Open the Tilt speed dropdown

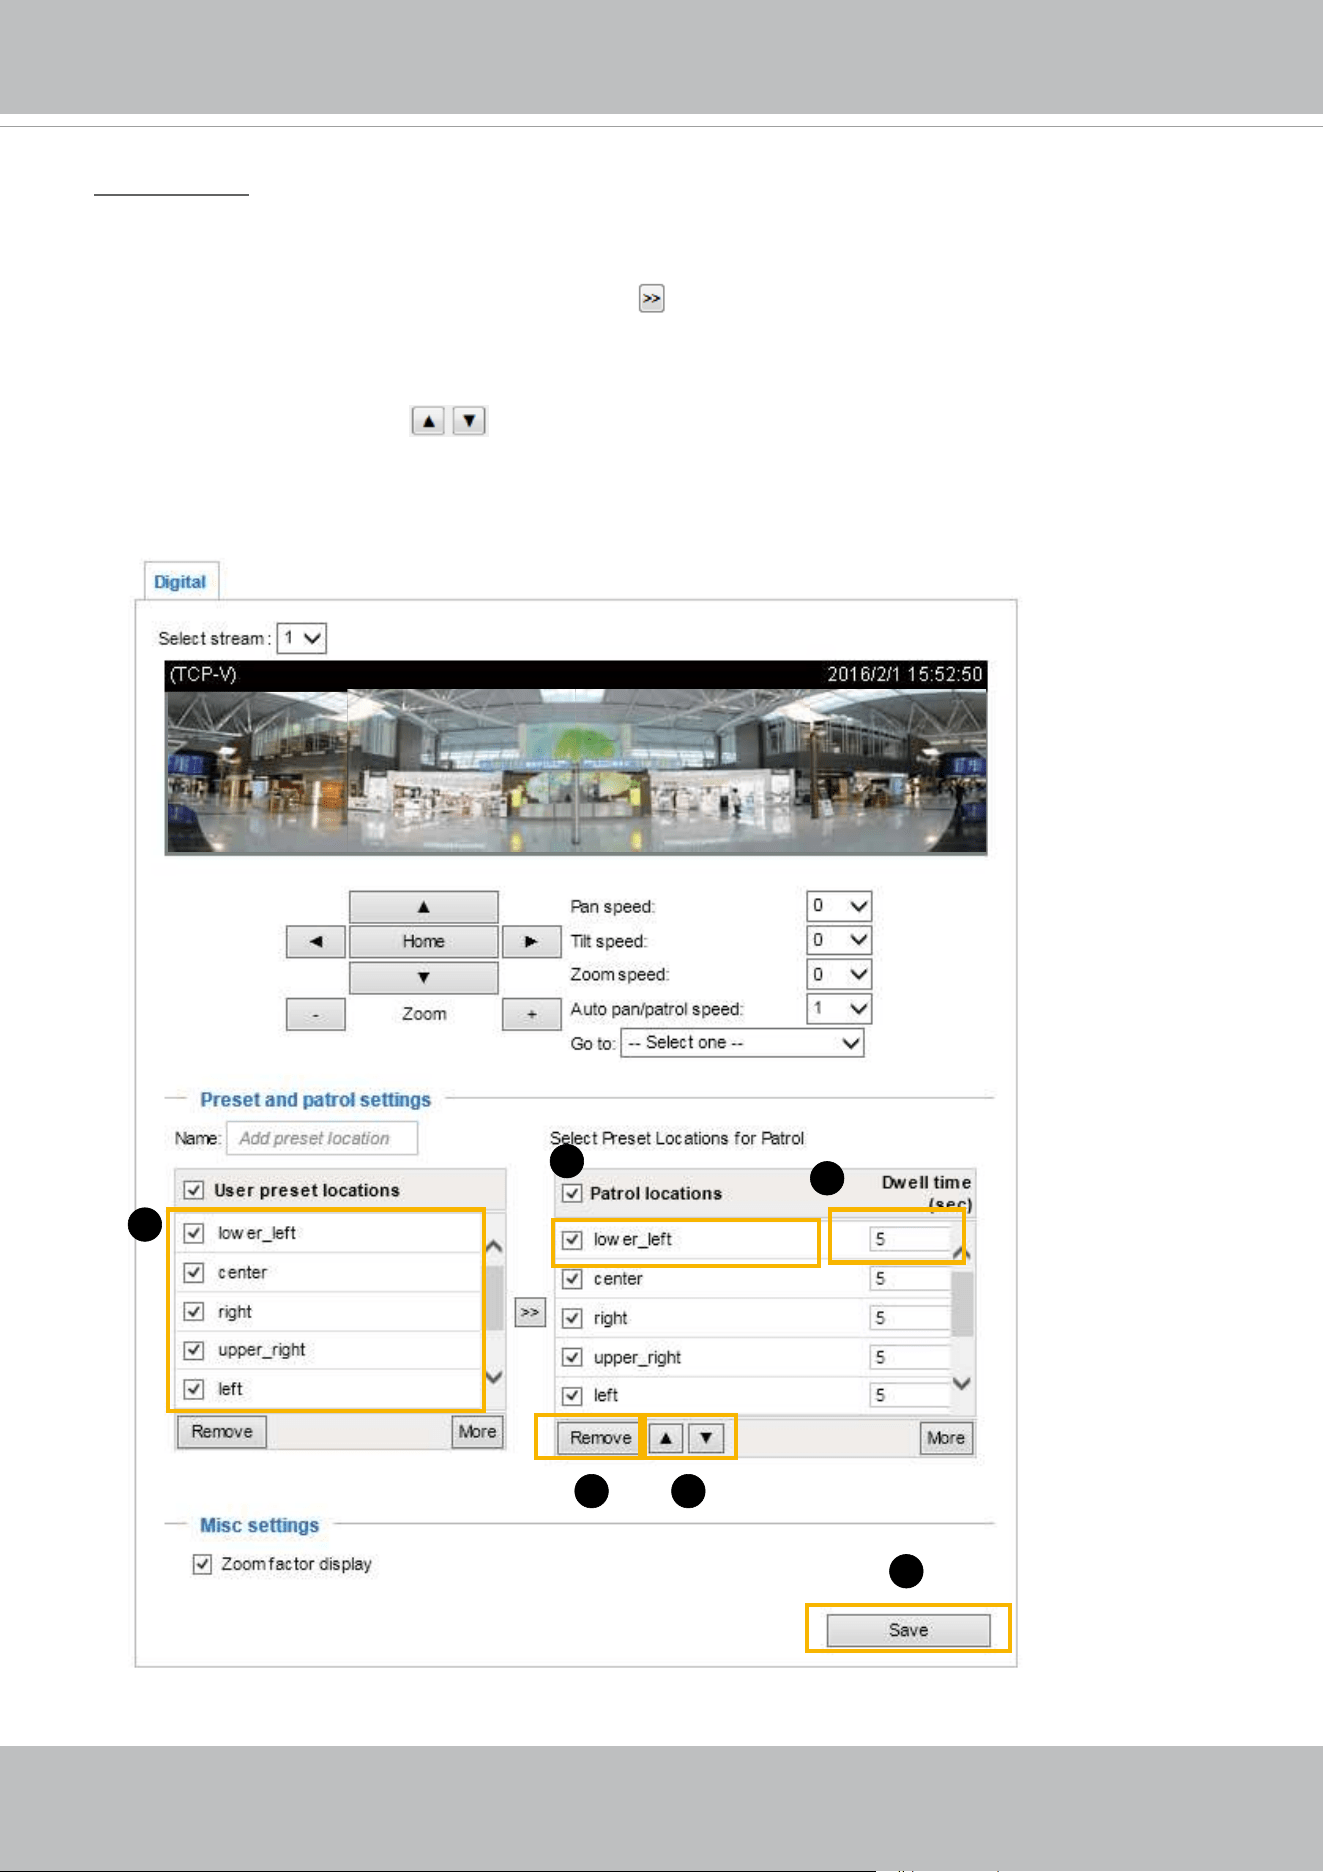point(839,940)
